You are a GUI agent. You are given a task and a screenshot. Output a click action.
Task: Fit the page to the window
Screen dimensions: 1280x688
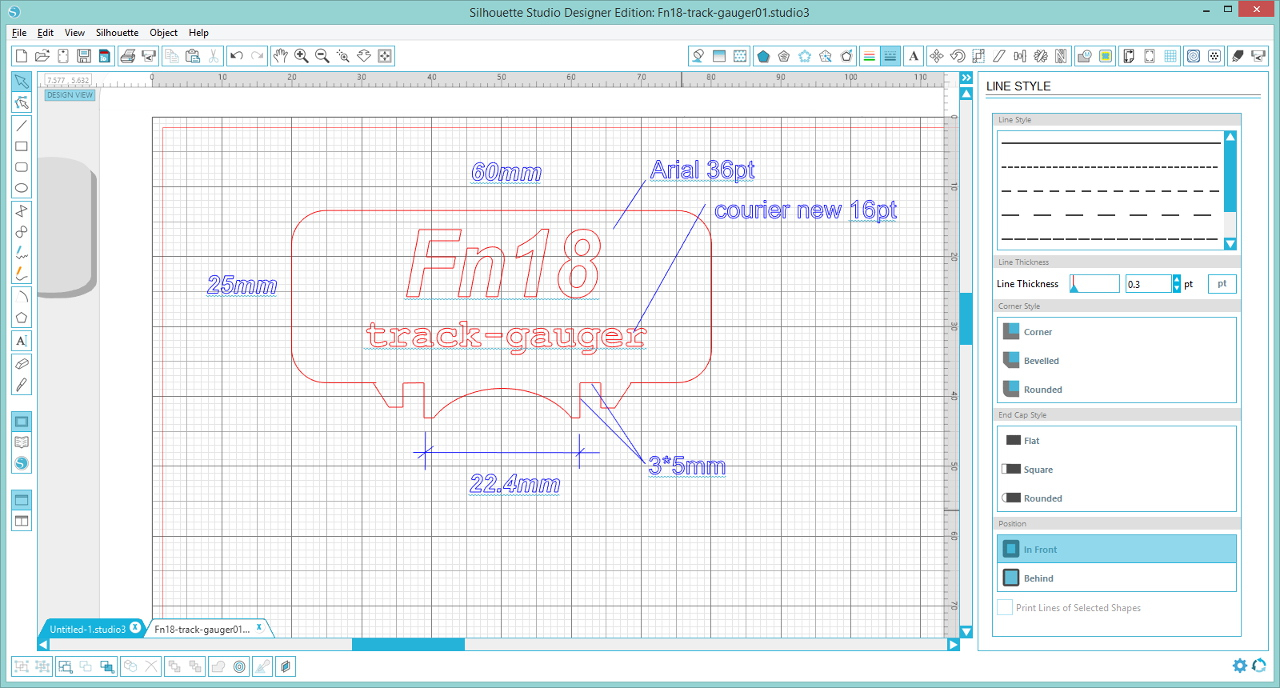pyautogui.click(x=385, y=56)
